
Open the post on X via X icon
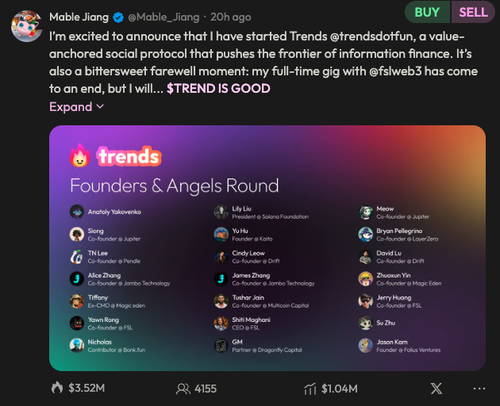tap(436, 389)
